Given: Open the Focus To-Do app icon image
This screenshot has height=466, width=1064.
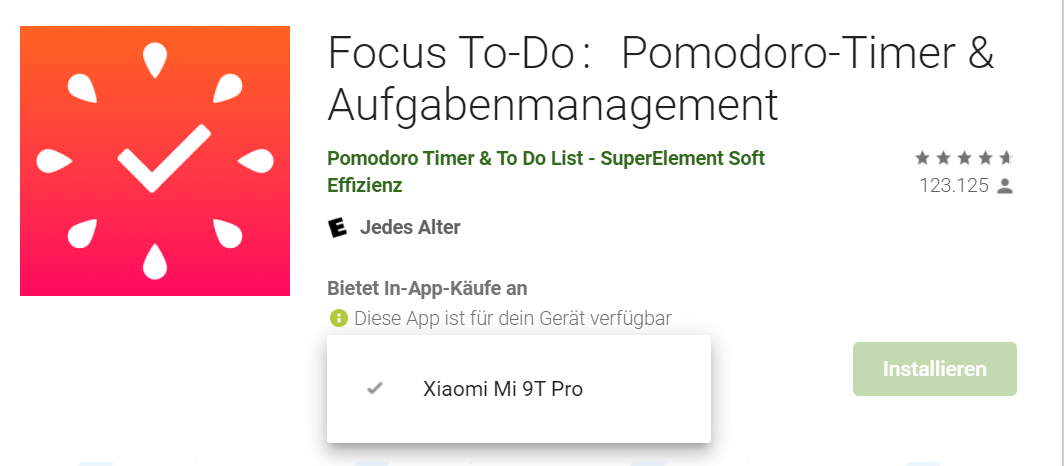Looking at the screenshot, I should click(x=155, y=161).
